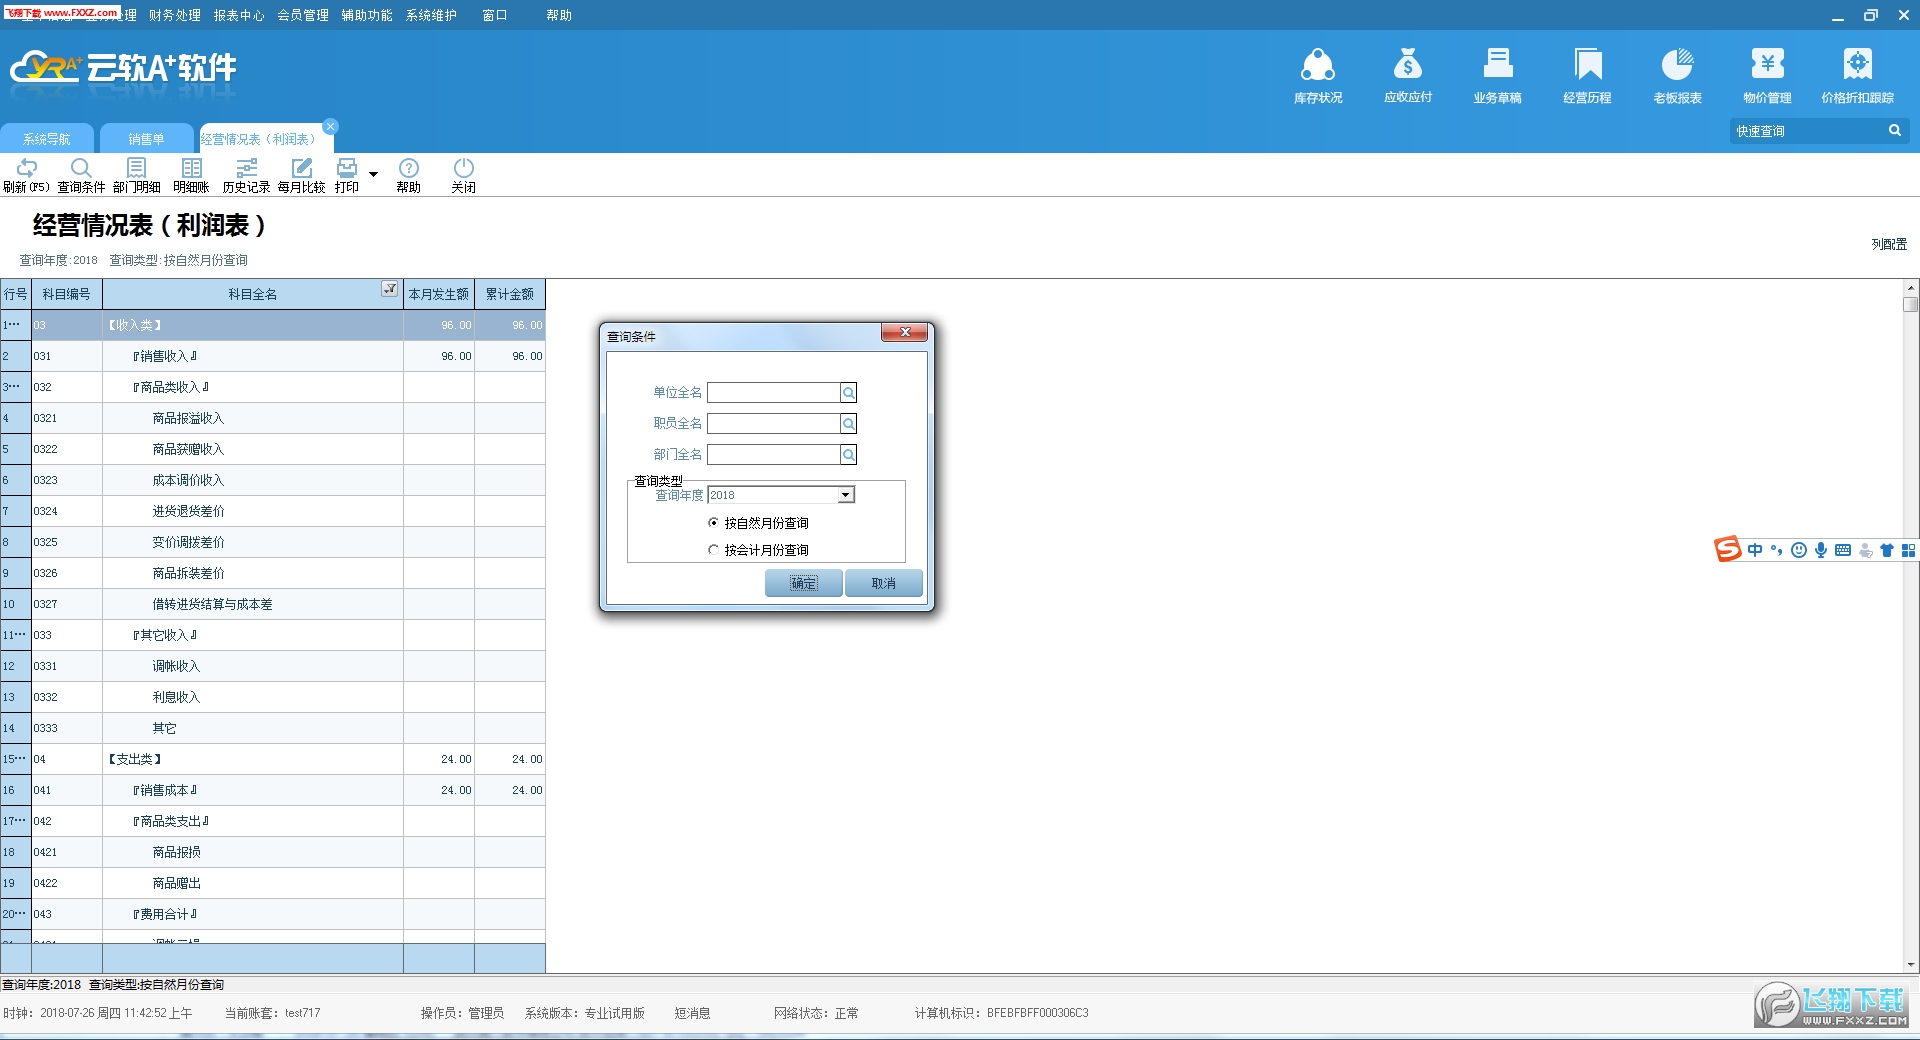Click the lookup icon beside 部门全名
Viewport: 1920px width, 1040px height.
click(x=848, y=455)
